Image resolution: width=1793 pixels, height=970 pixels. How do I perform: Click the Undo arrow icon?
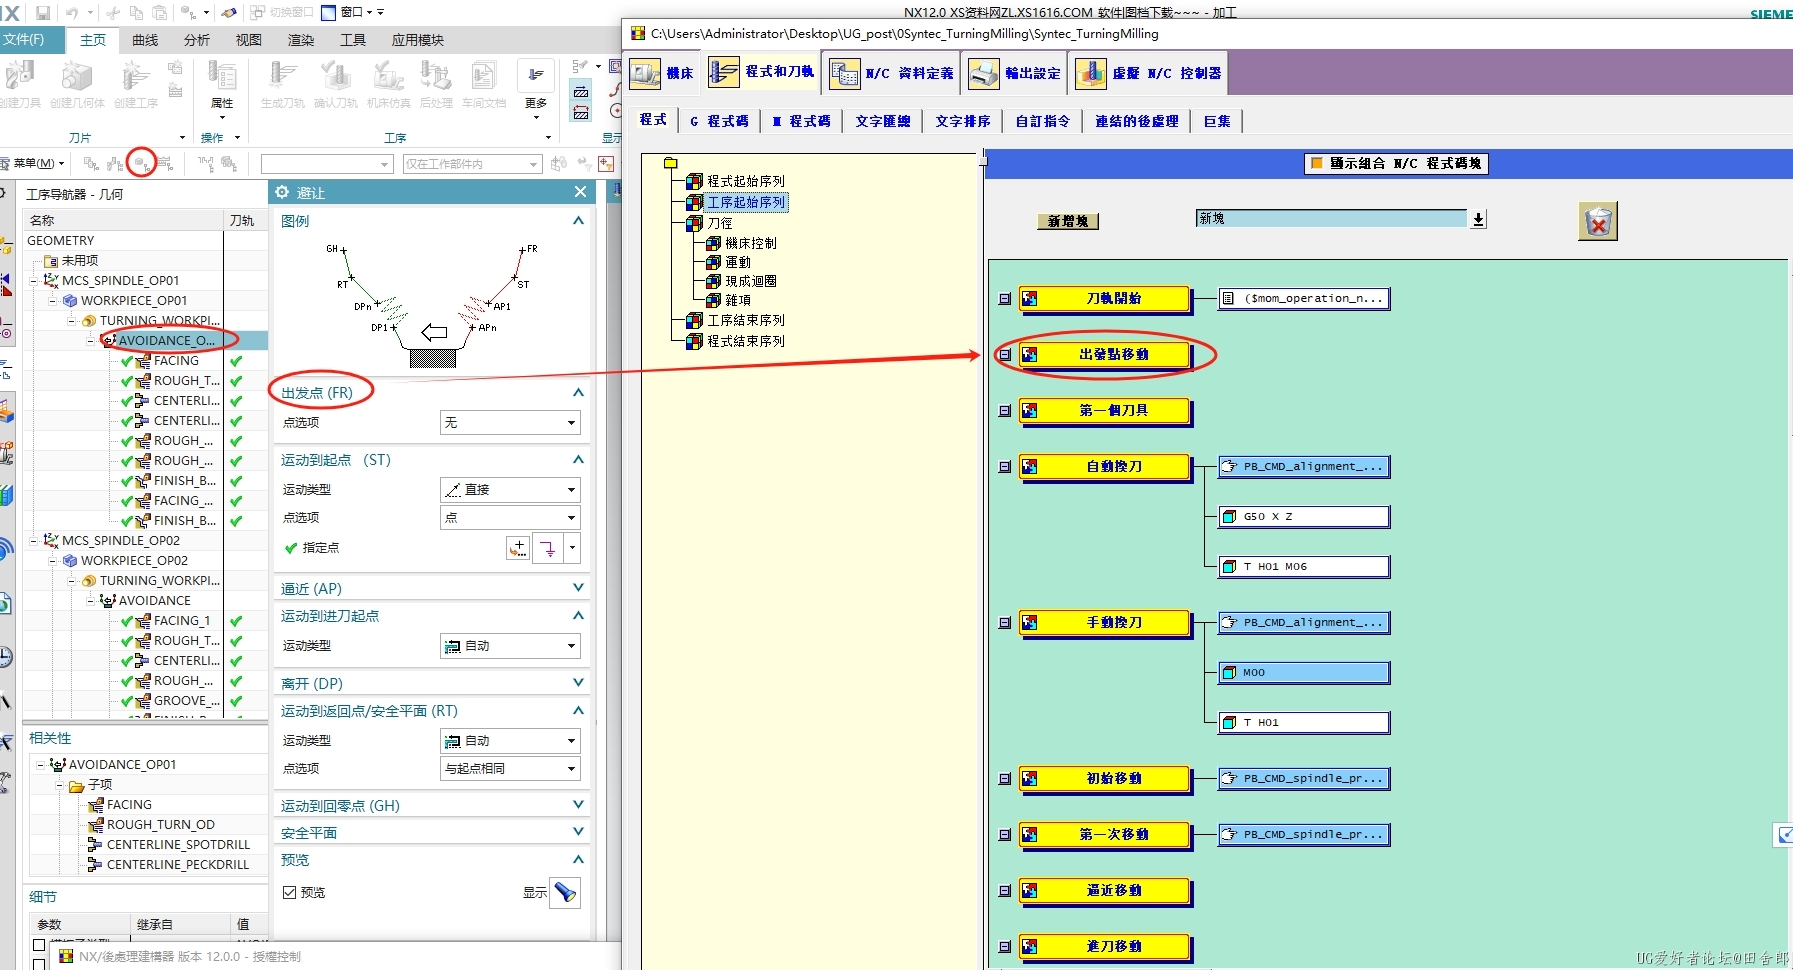coord(72,13)
